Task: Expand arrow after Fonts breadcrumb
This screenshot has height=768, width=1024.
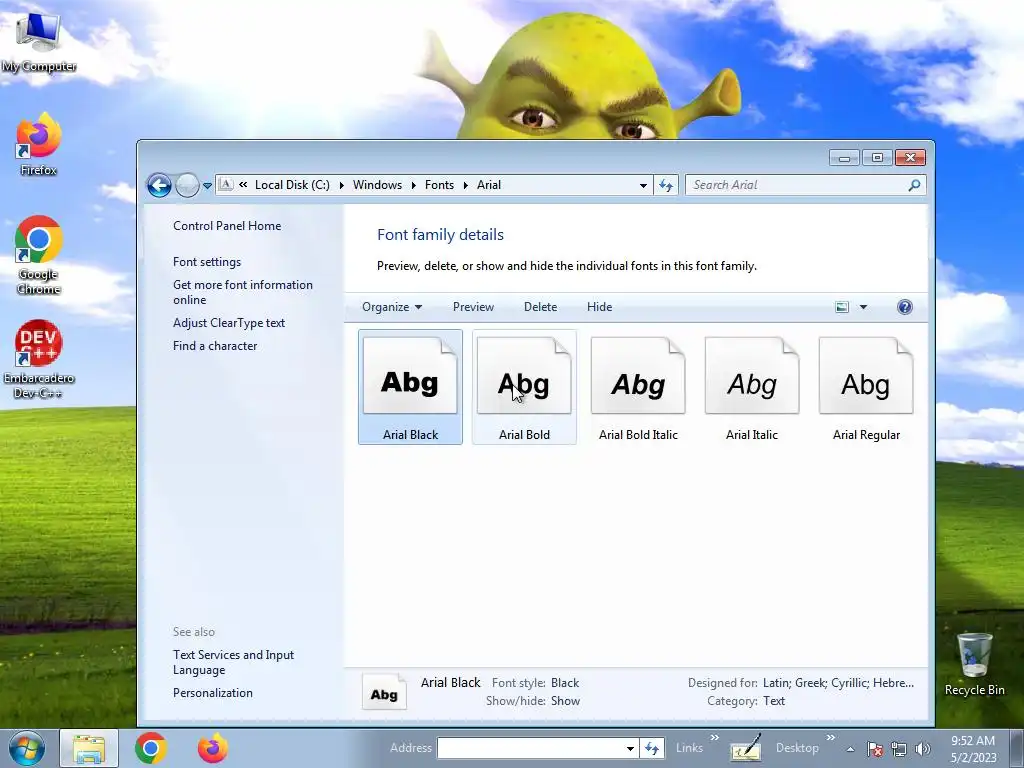Action: click(x=466, y=185)
